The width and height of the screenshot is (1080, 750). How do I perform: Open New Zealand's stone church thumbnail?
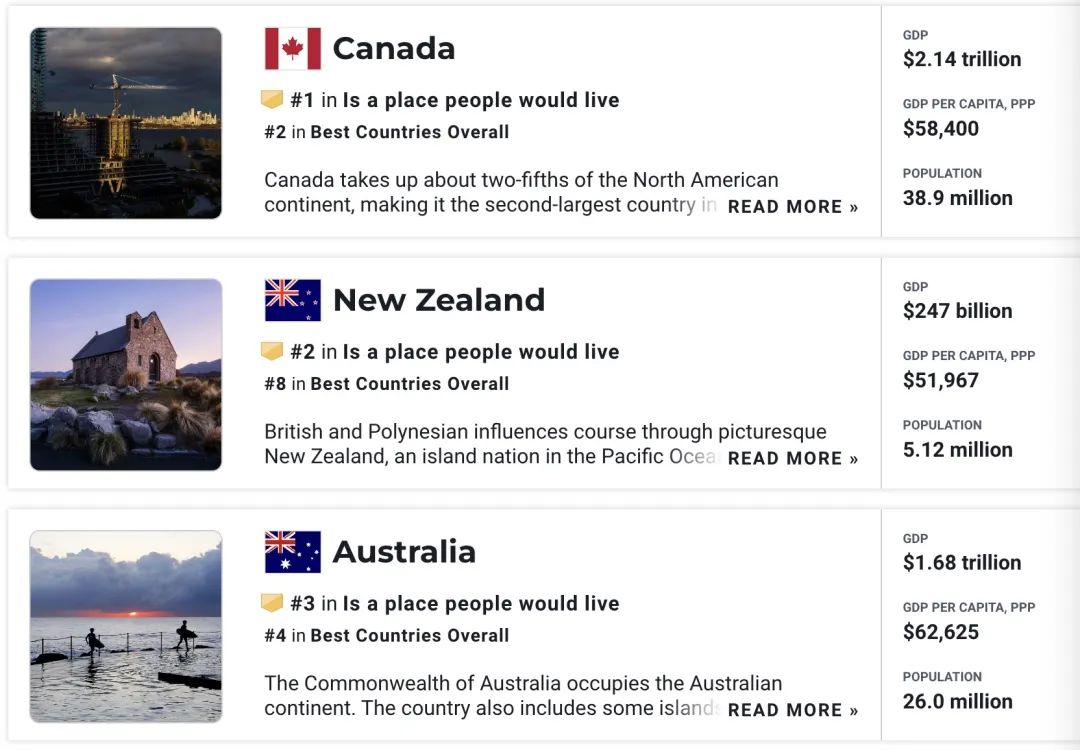(126, 375)
